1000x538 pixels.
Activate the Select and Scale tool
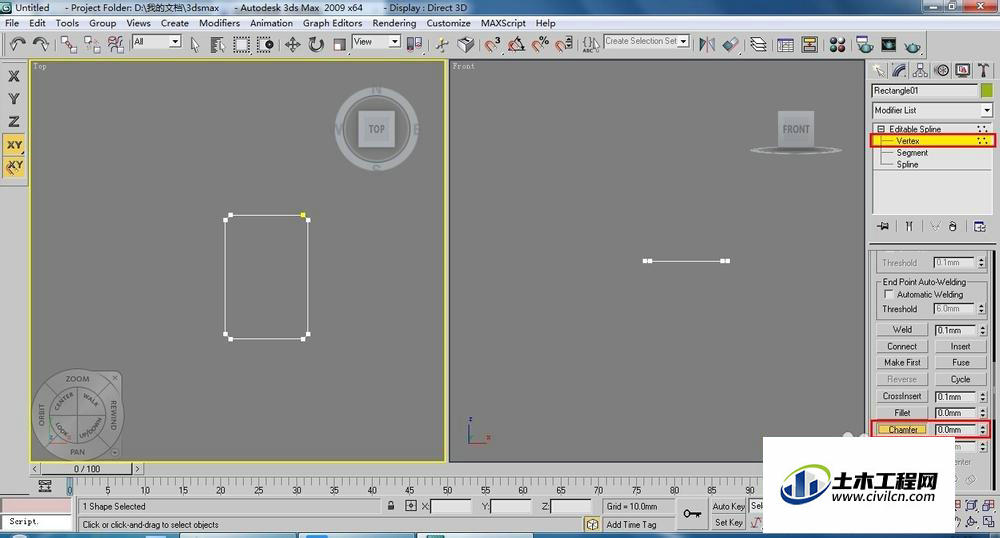(339, 45)
